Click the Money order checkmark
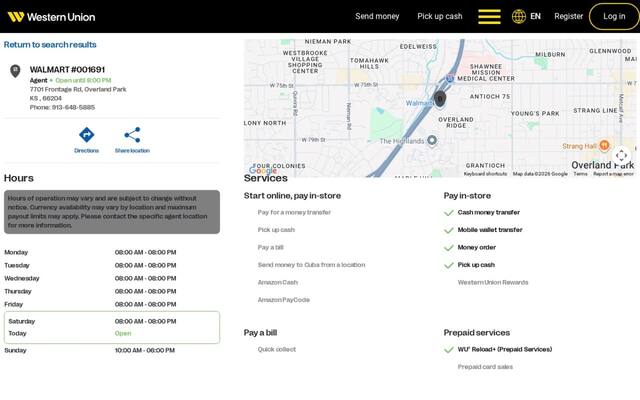The height and width of the screenshot is (400, 640). (x=449, y=248)
